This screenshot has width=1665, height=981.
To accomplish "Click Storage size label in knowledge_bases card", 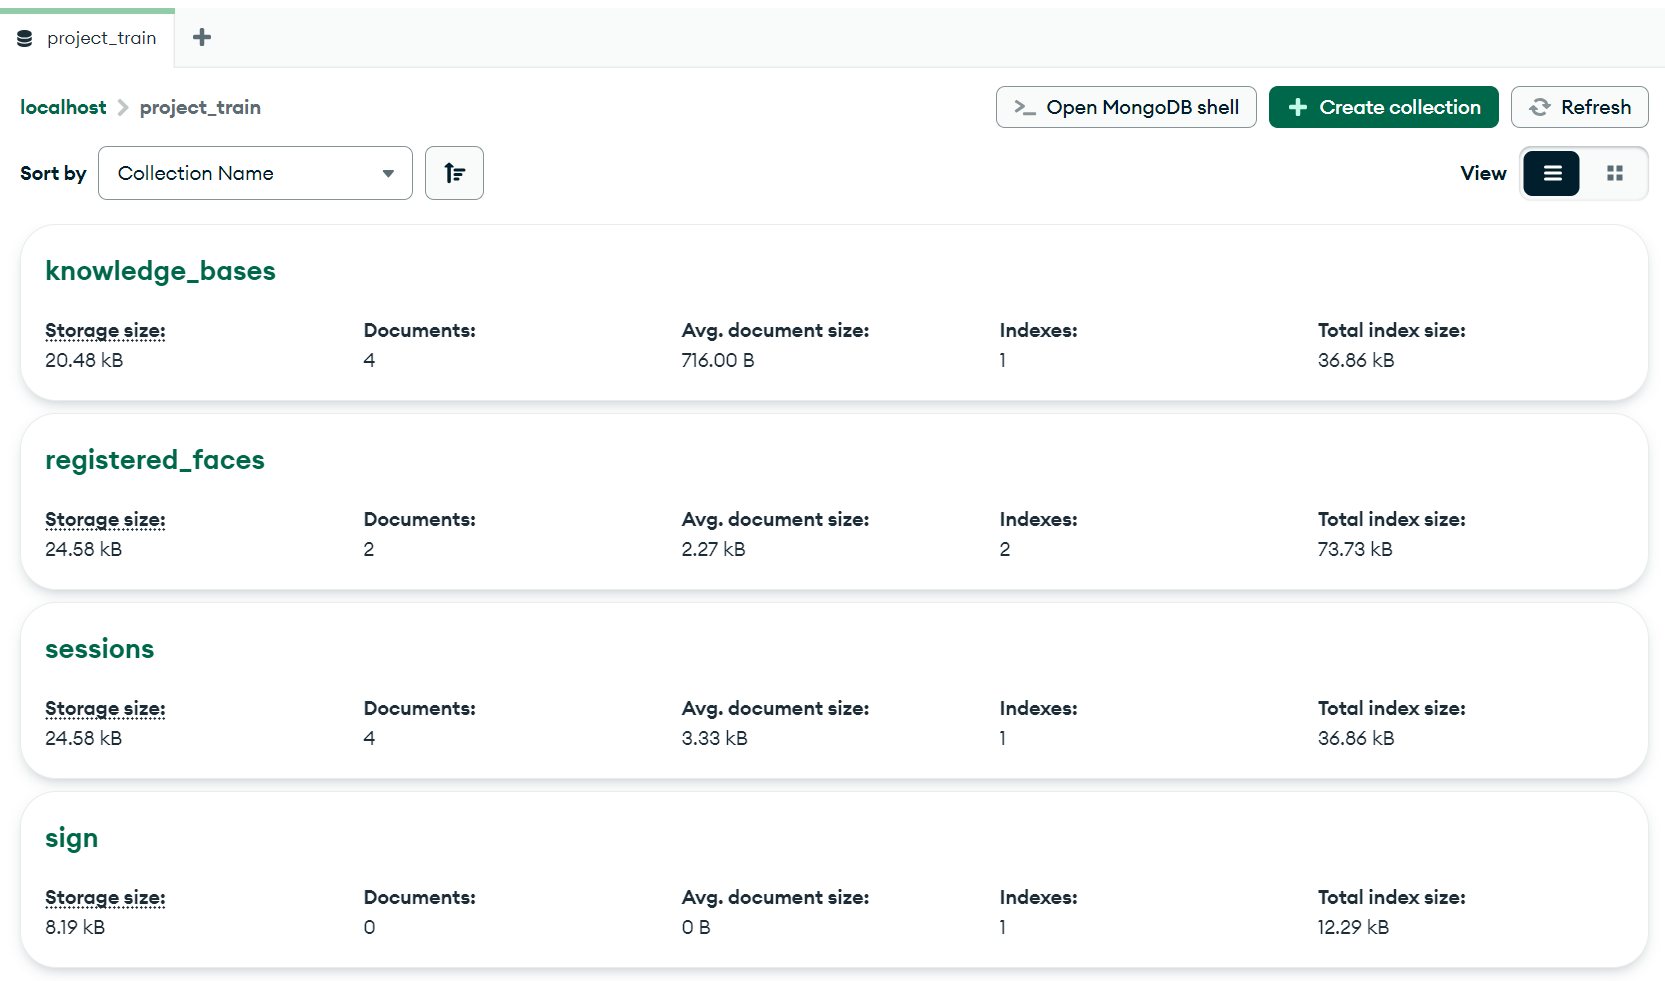I will [105, 330].
